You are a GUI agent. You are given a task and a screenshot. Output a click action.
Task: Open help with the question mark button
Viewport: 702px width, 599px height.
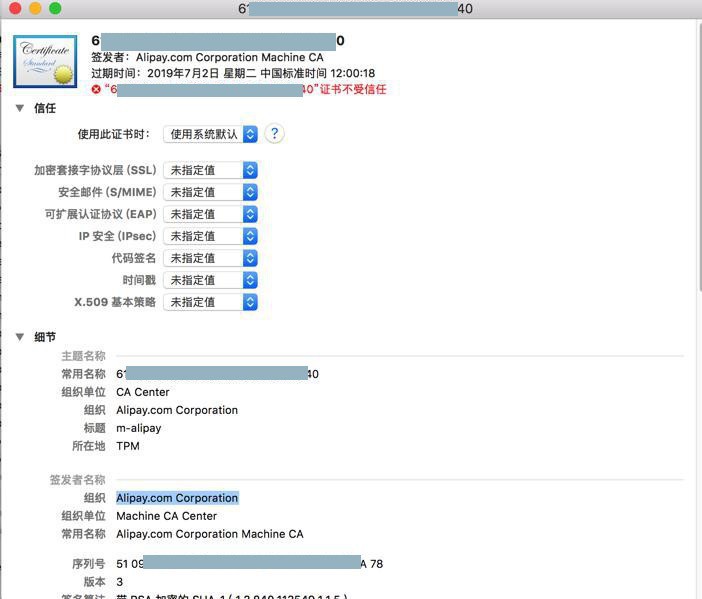coord(274,133)
